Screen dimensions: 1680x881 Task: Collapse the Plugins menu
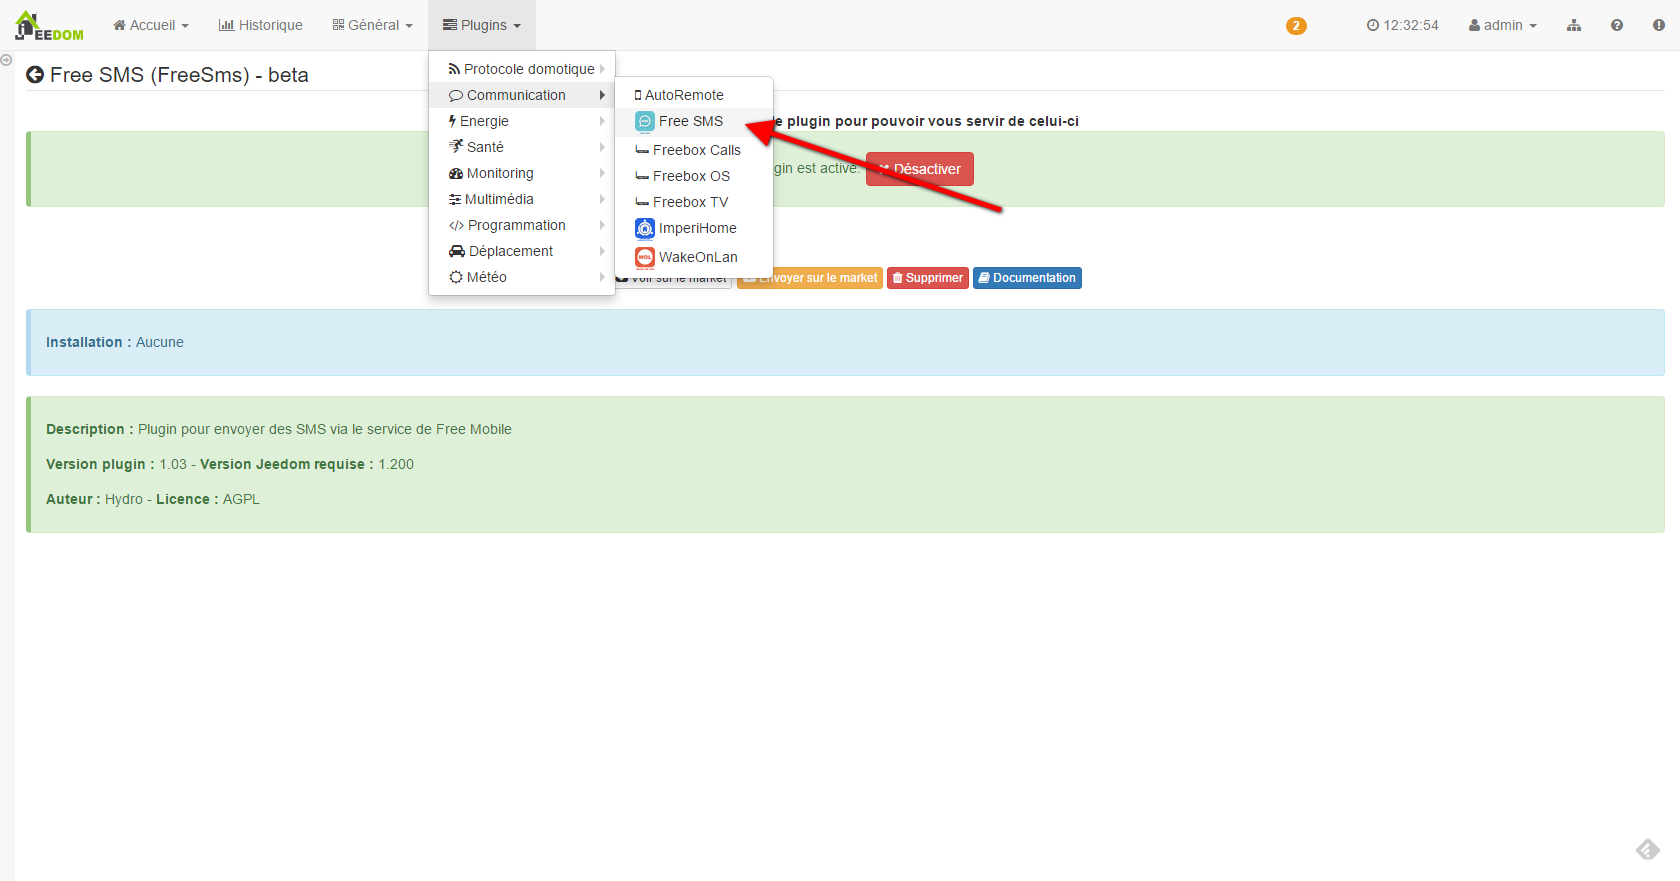(482, 25)
